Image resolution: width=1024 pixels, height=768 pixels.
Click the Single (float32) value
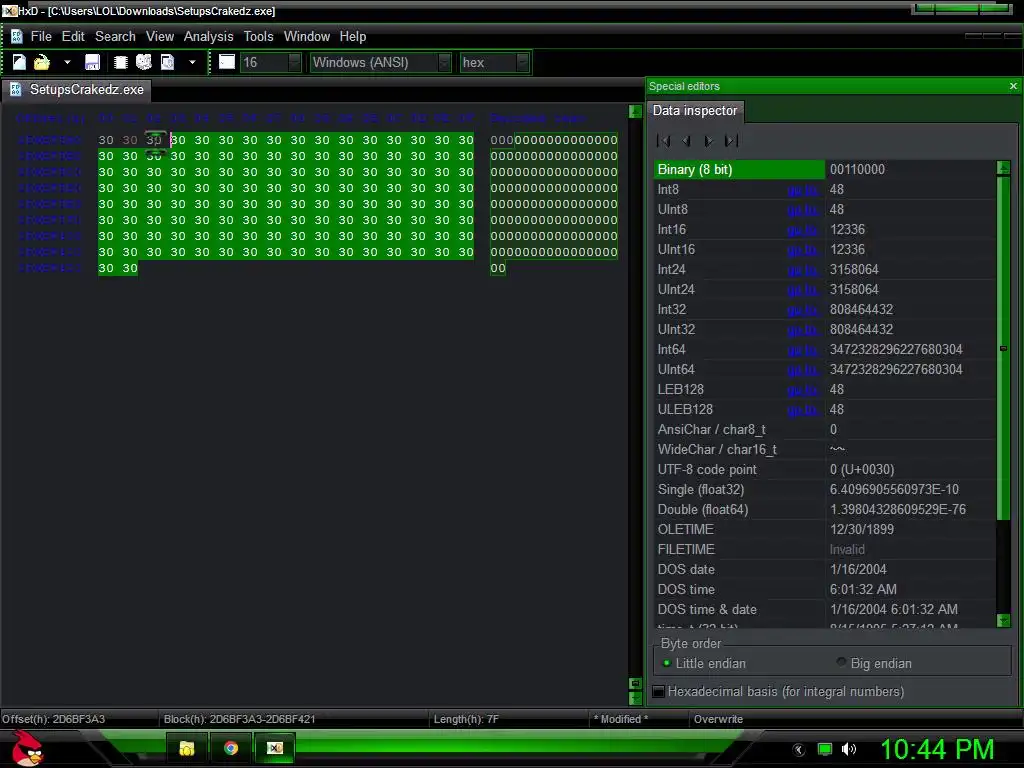[x=894, y=490]
